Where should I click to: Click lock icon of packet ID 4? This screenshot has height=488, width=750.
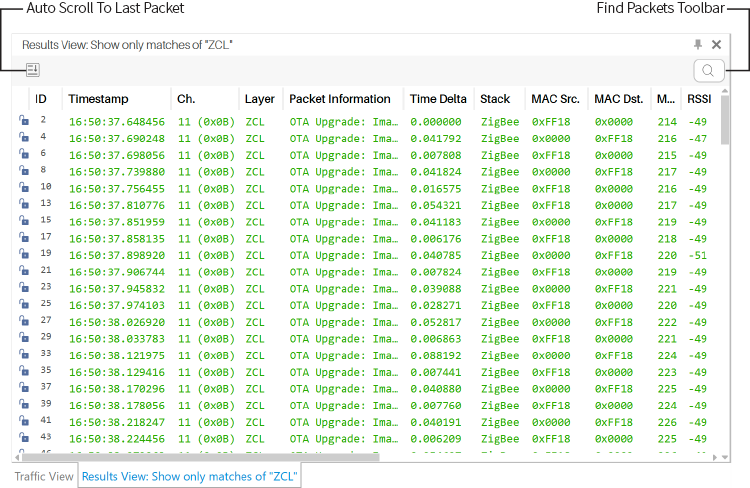[x=23, y=137]
